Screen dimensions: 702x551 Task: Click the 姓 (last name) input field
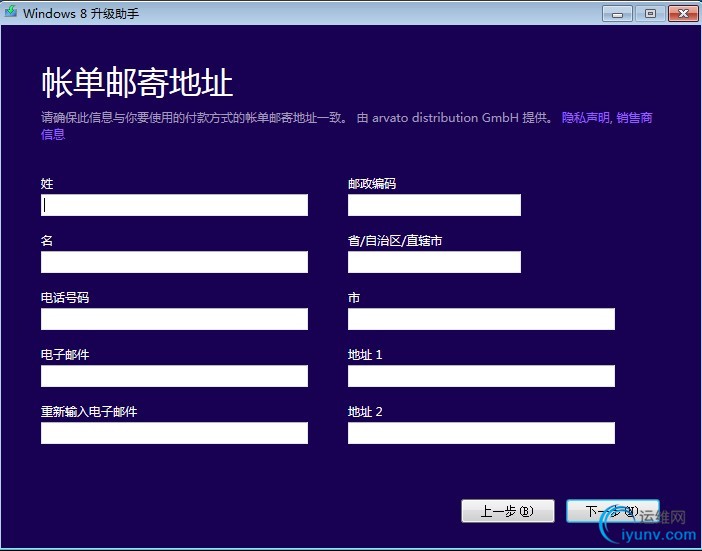[x=174, y=205]
